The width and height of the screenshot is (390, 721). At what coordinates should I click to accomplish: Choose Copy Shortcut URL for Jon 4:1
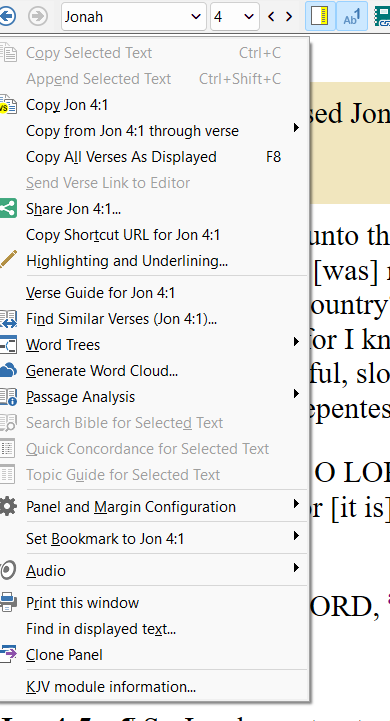pos(154,235)
